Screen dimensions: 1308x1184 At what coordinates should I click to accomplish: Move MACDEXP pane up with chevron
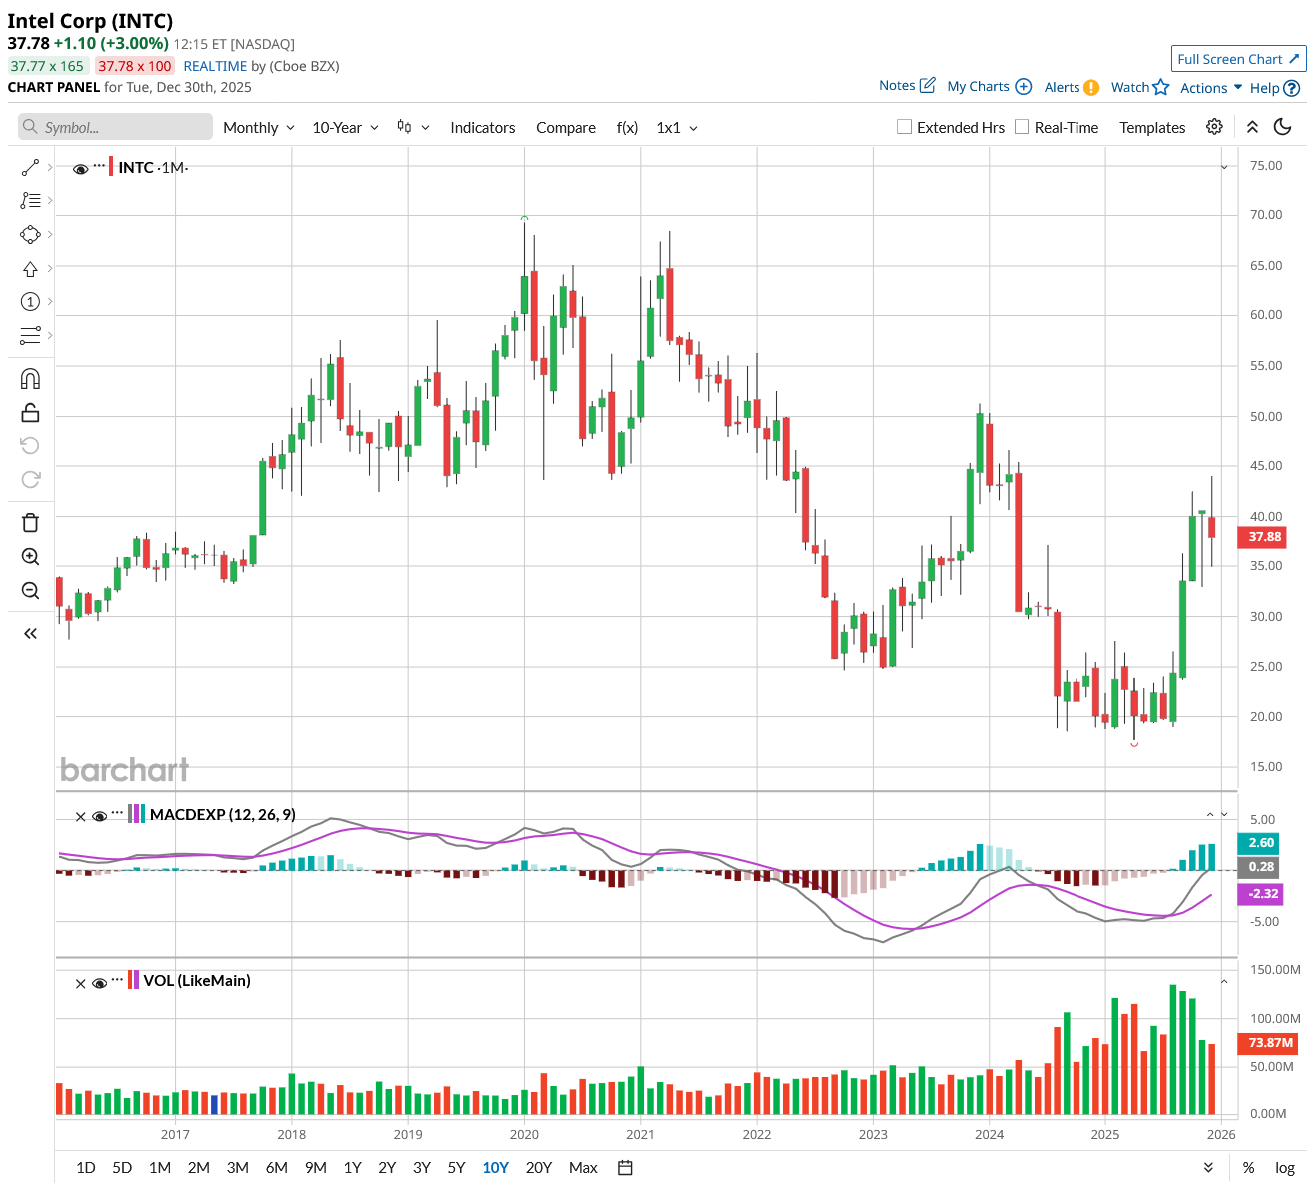1210,815
